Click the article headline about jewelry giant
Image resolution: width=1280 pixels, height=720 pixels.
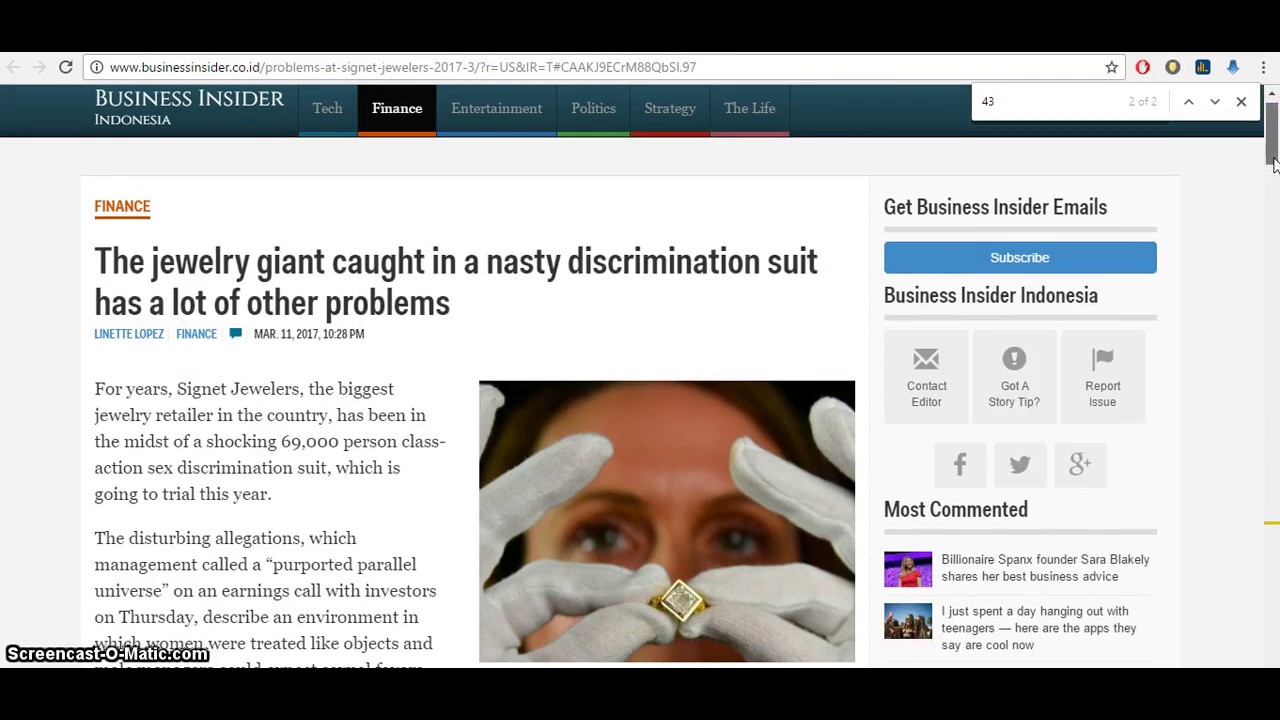point(456,282)
